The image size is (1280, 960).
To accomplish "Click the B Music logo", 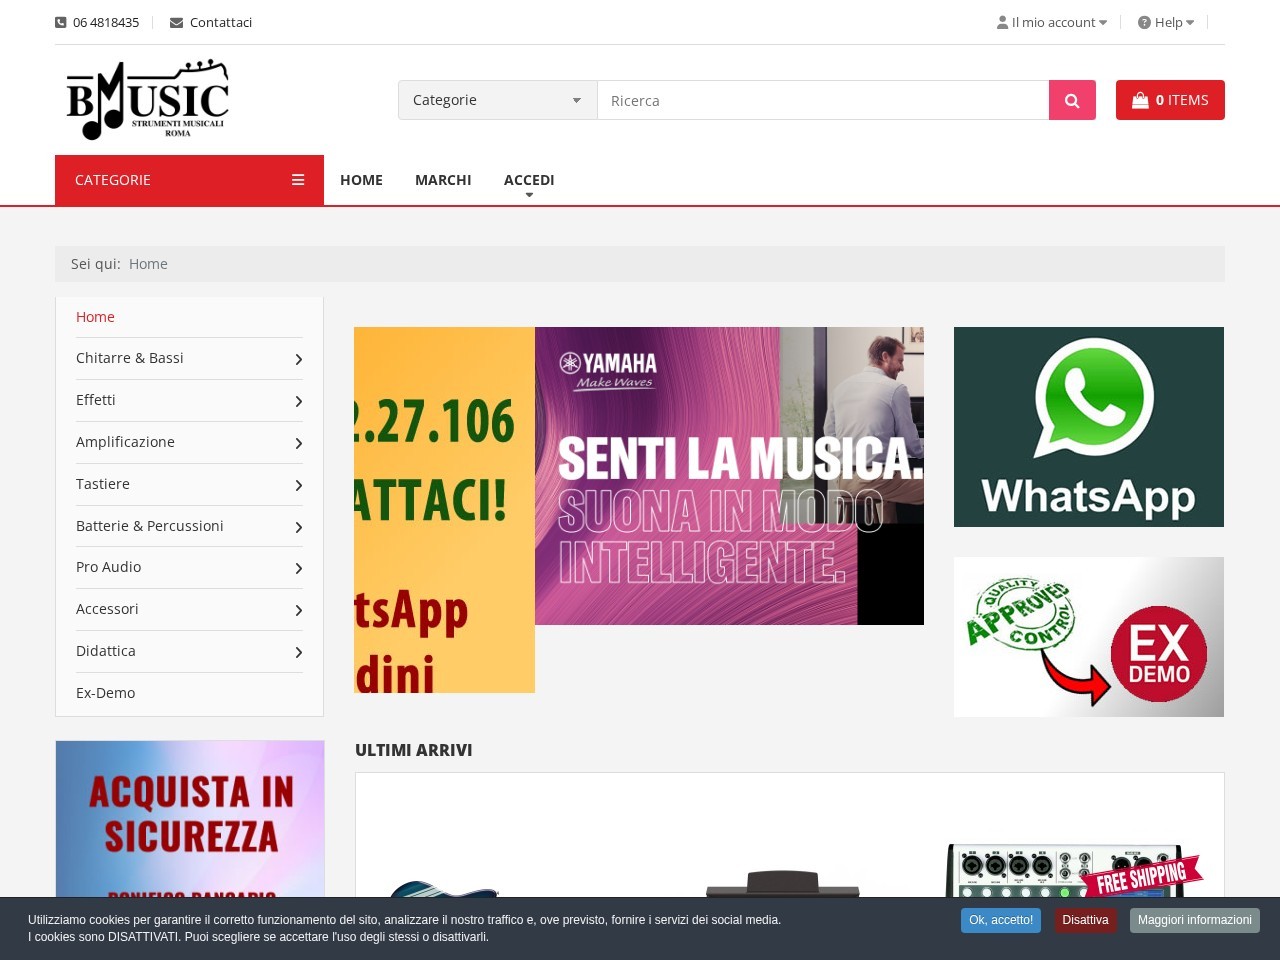I will tap(146, 99).
